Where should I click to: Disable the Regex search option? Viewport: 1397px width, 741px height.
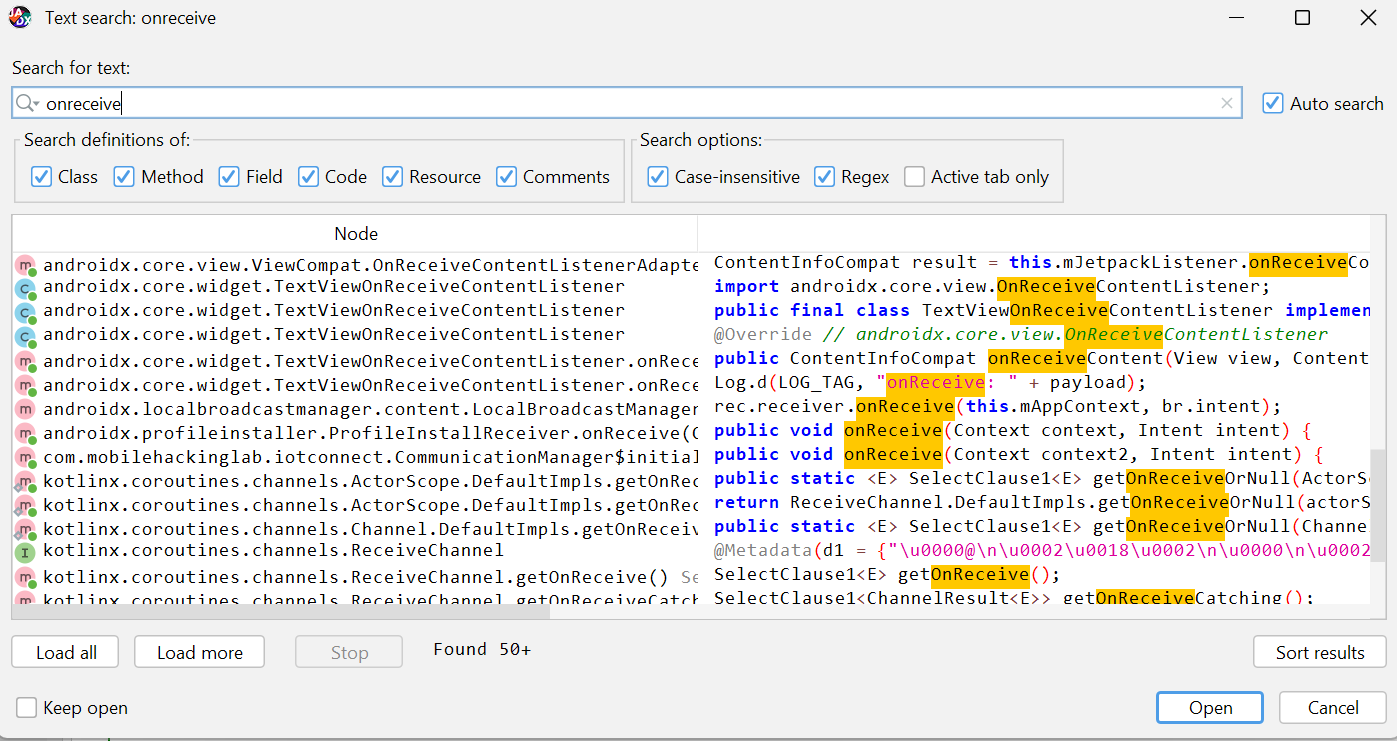pos(824,177)
